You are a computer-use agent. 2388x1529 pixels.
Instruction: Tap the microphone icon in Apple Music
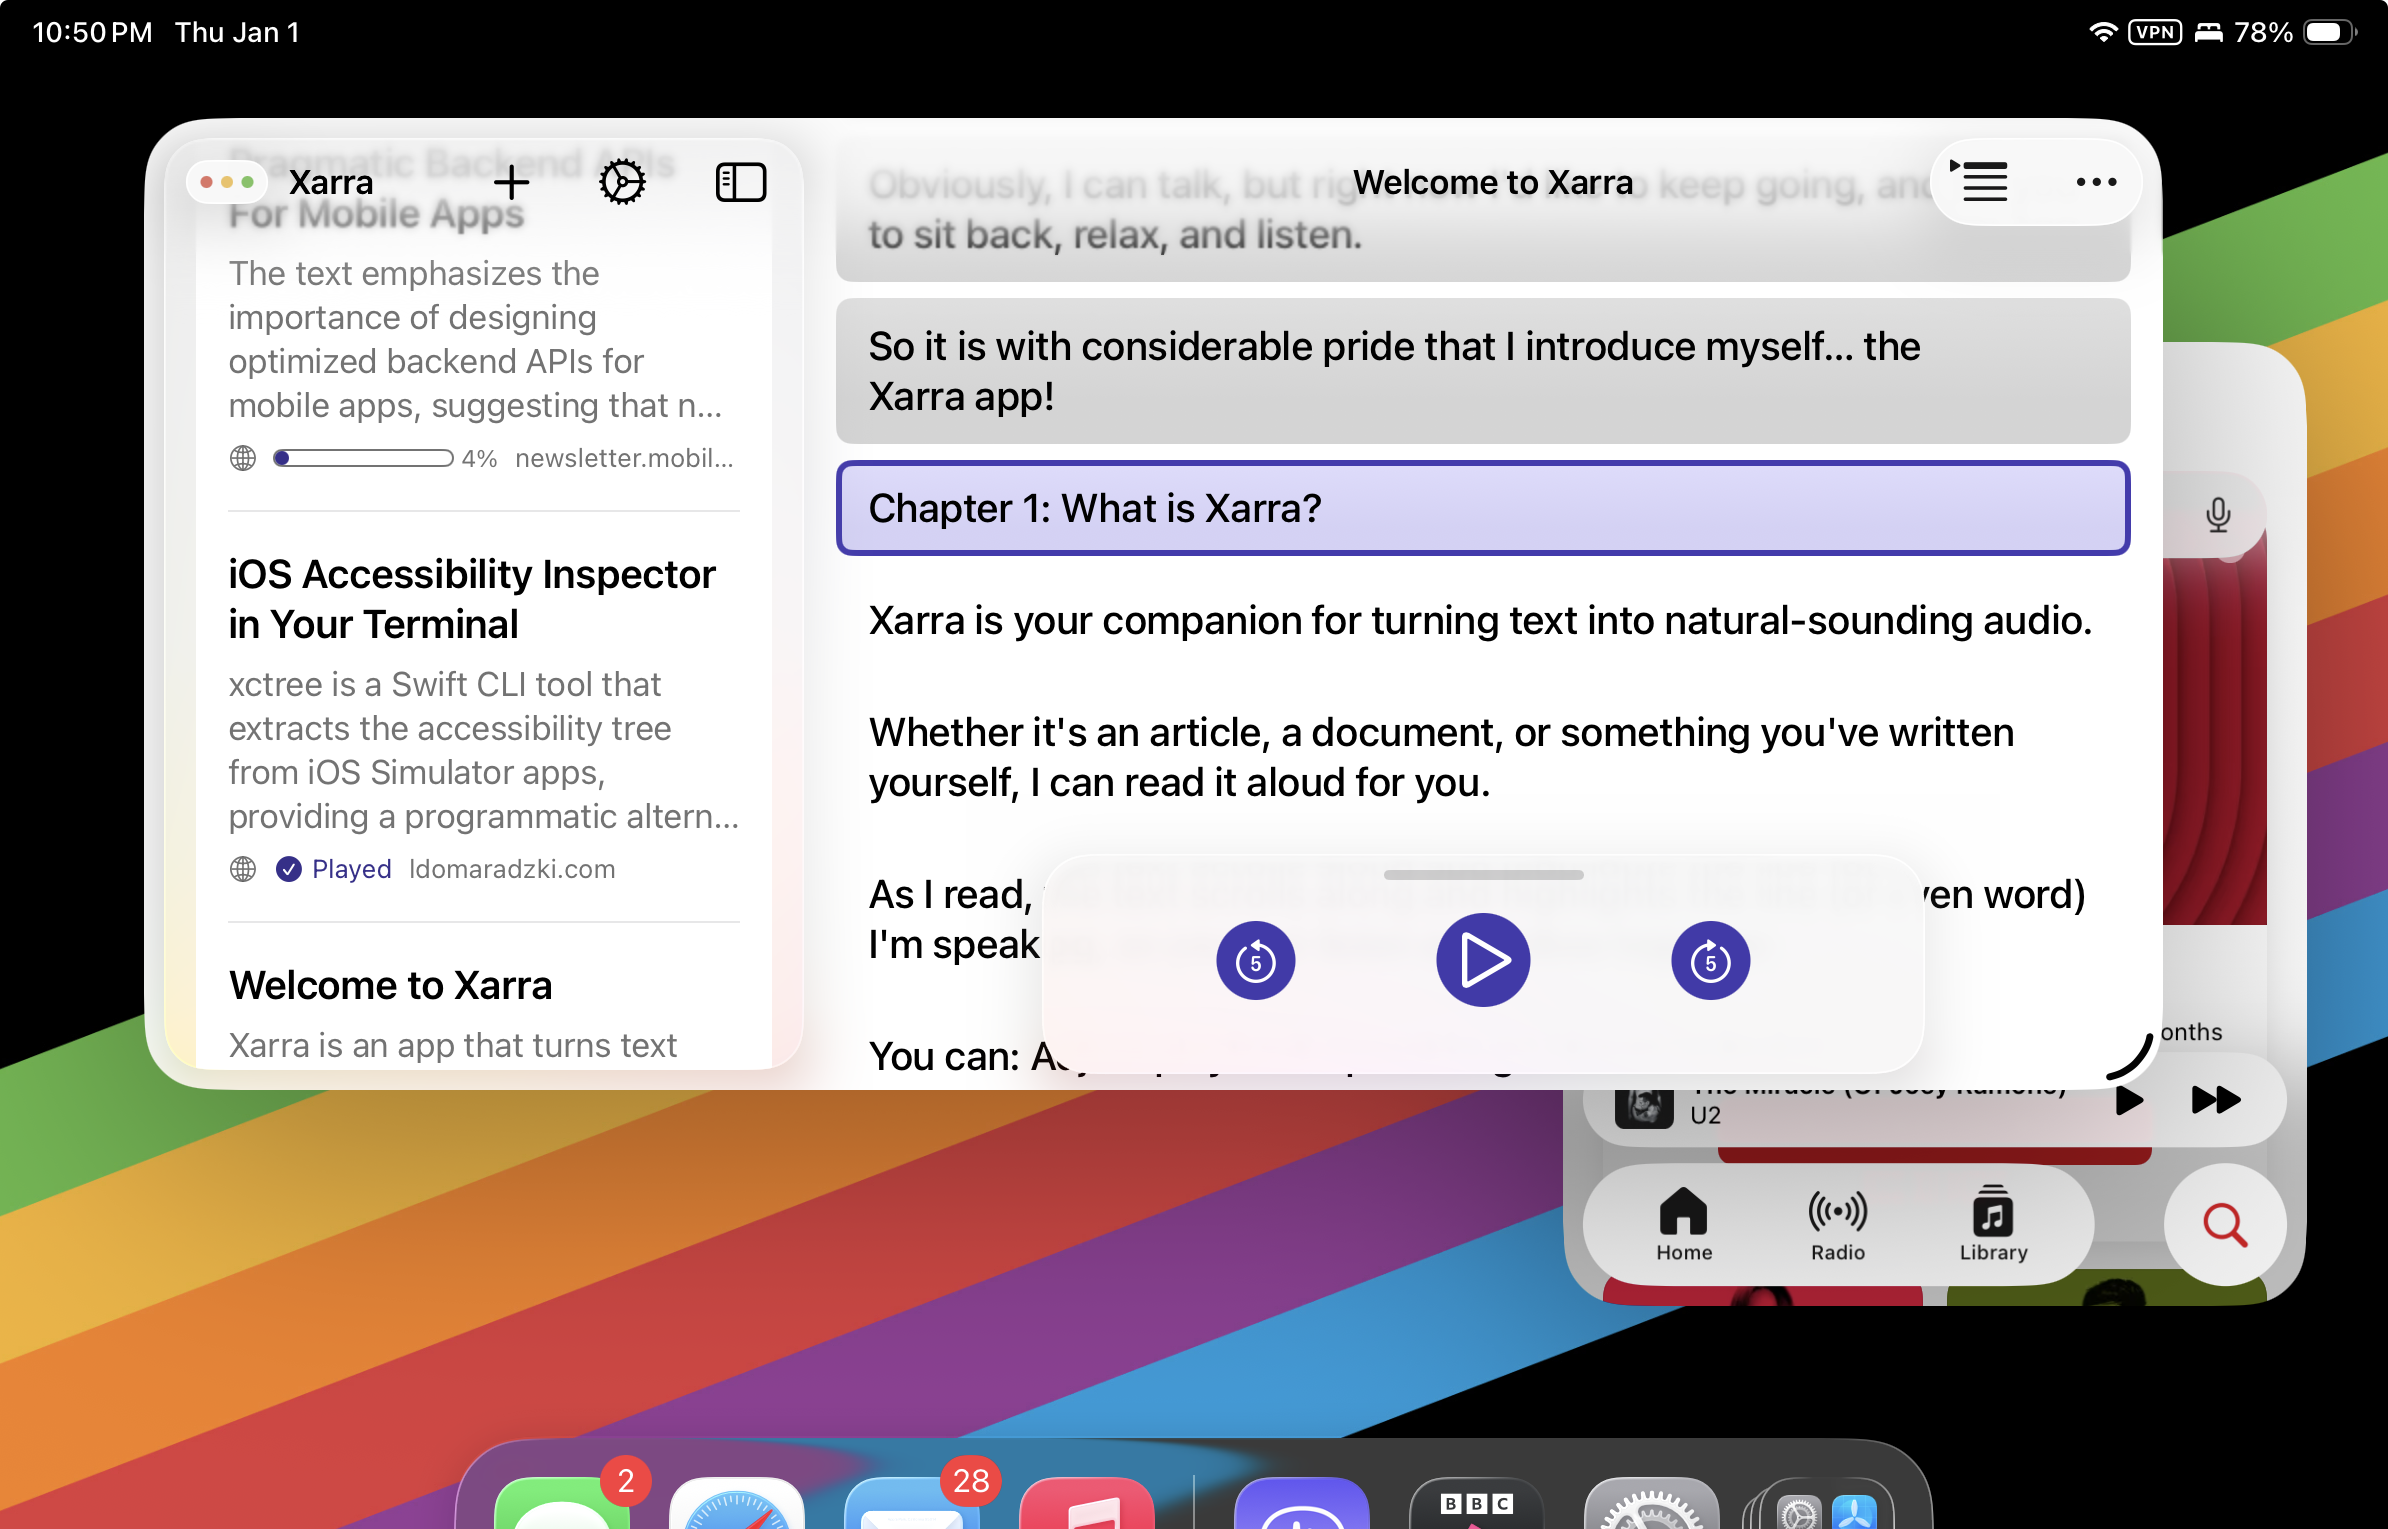[2219, 515]
